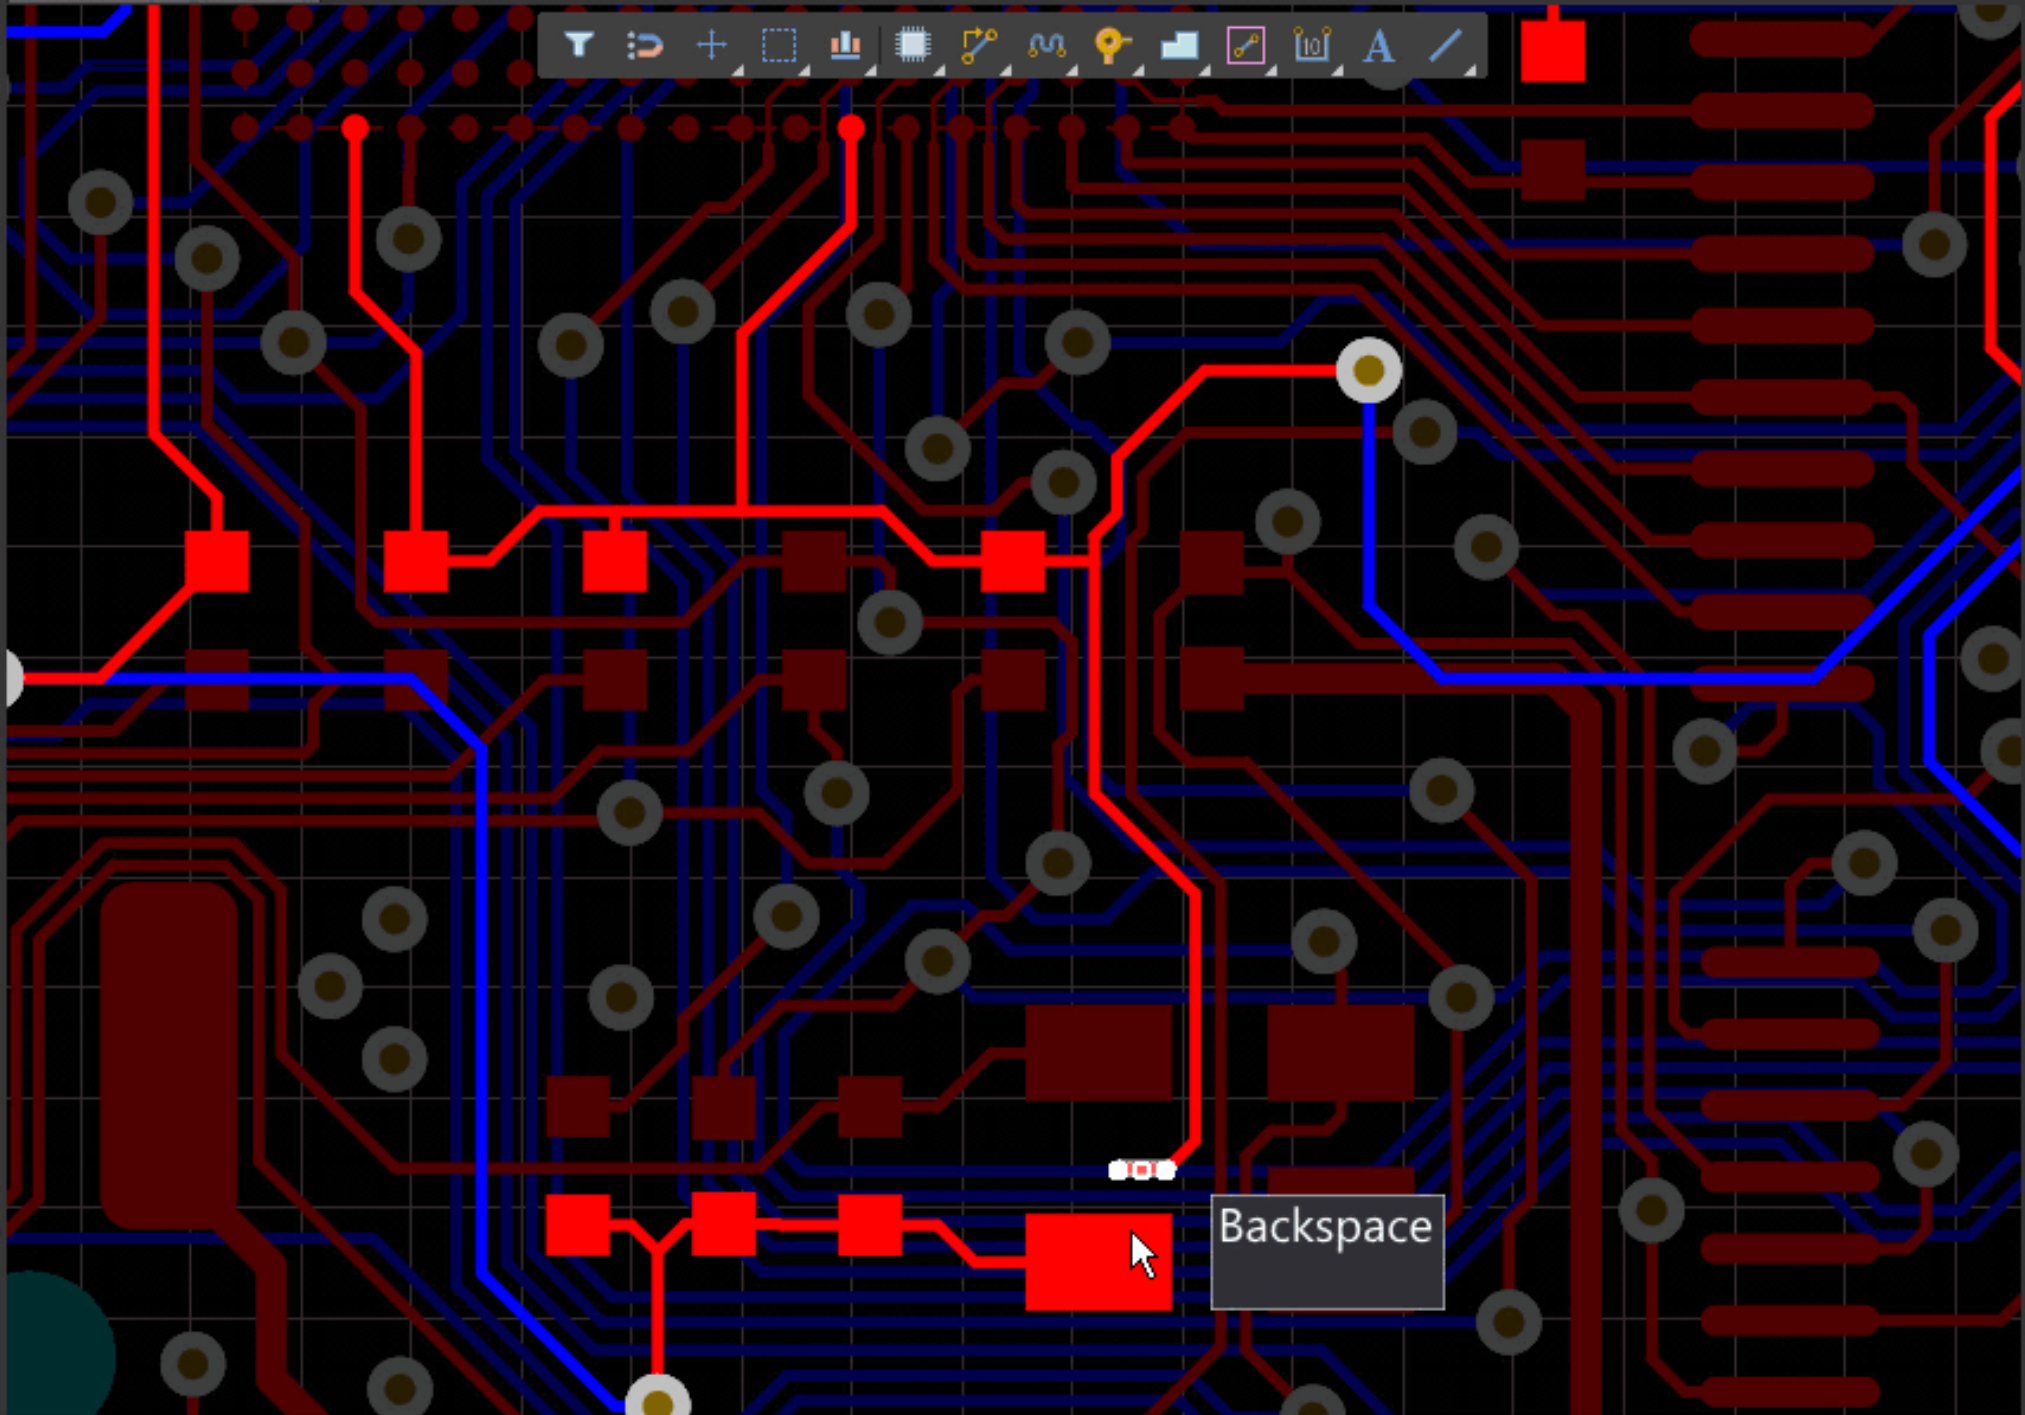Choose the pink Keepout track tool
2025x1415 pixels.
pos(1246,45)
